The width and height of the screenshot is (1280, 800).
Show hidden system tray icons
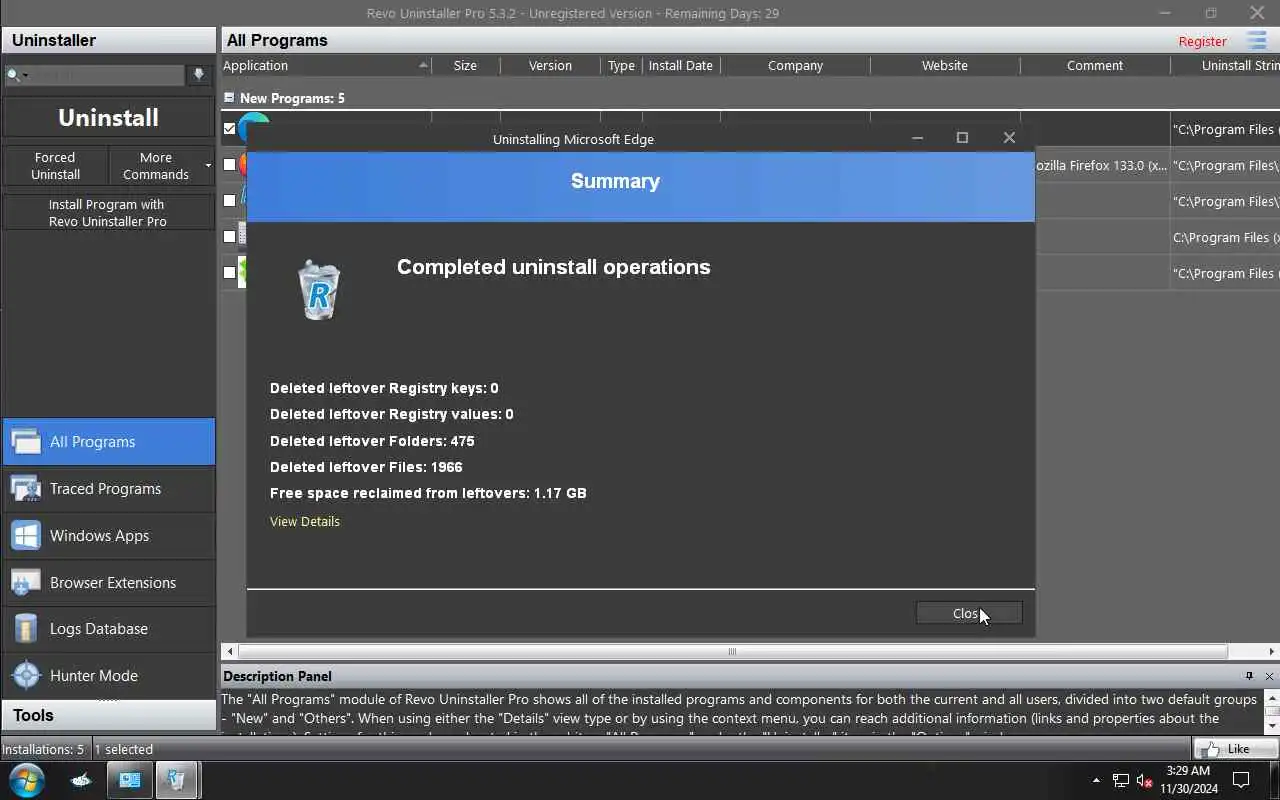click(x=1096, y=780)
